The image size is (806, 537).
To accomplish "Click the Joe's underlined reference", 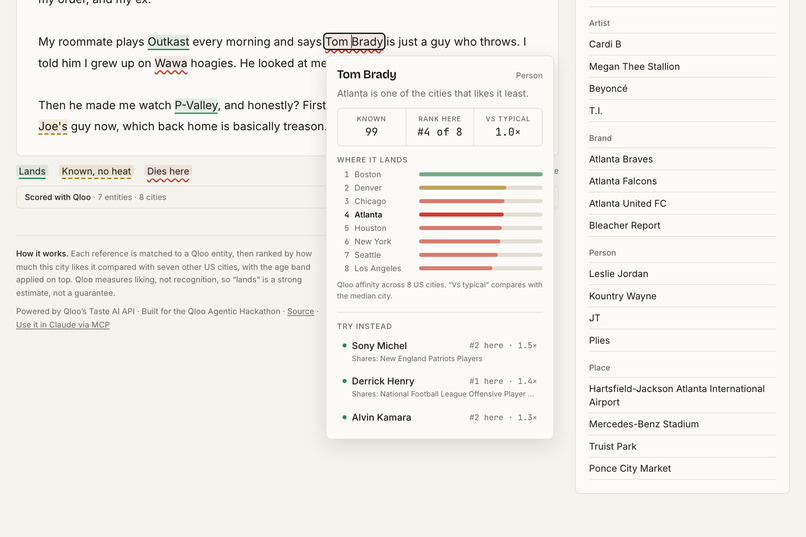I will pos(52,126).
